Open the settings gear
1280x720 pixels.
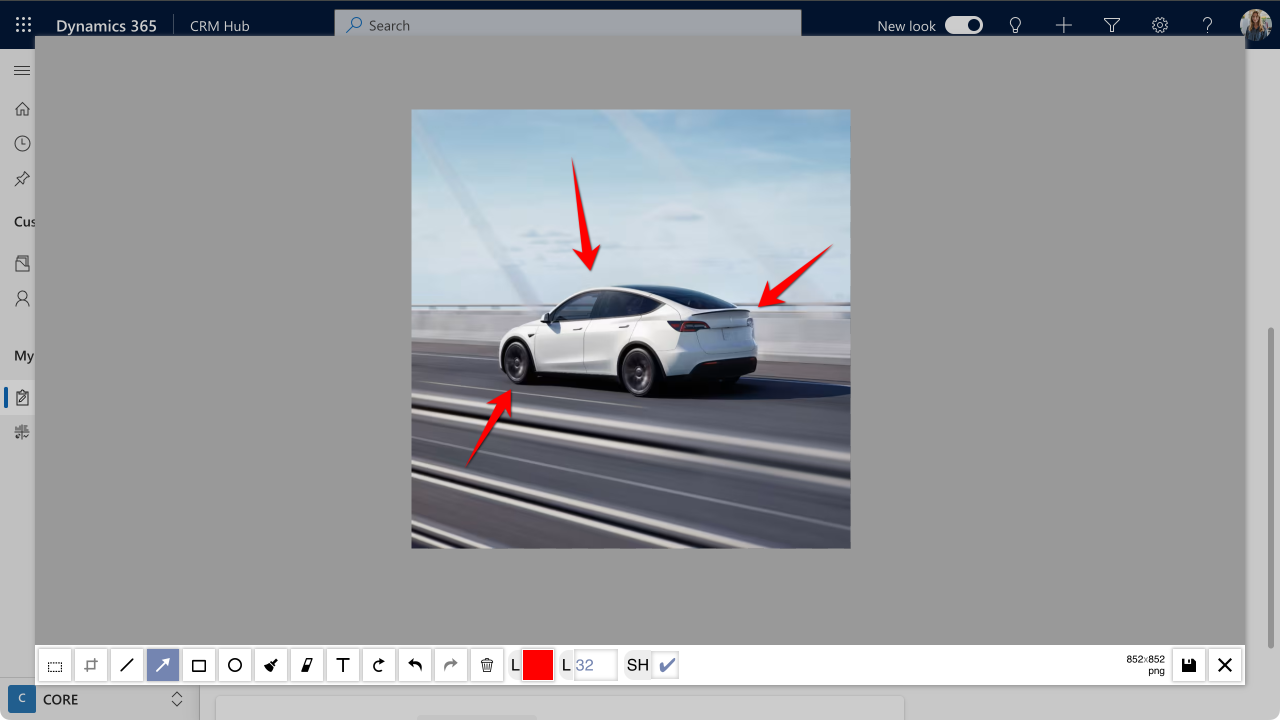(1160, 25)
